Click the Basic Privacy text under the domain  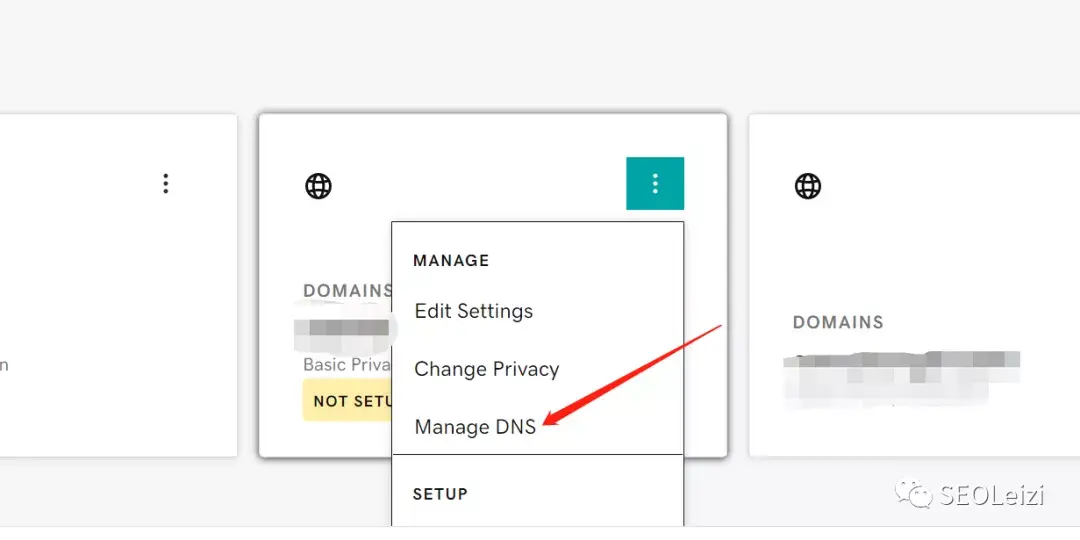click(x=347, y=365)
